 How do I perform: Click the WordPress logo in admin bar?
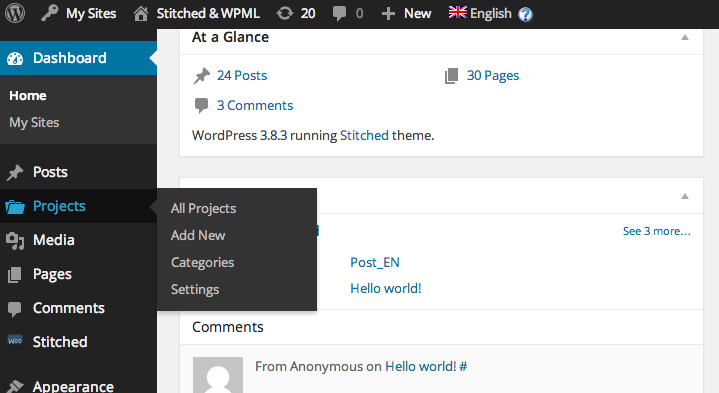coord(15,13)
